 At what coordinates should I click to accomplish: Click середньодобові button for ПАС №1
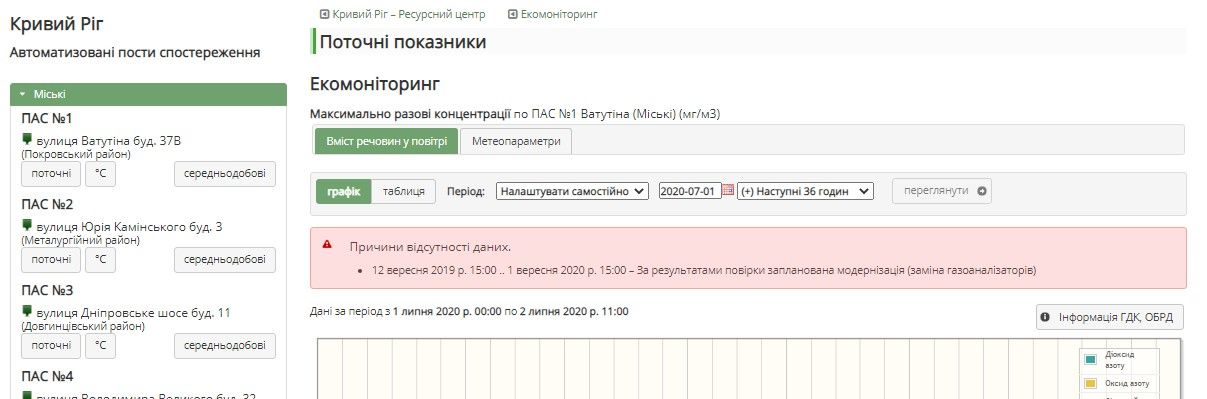pos(225,174)
